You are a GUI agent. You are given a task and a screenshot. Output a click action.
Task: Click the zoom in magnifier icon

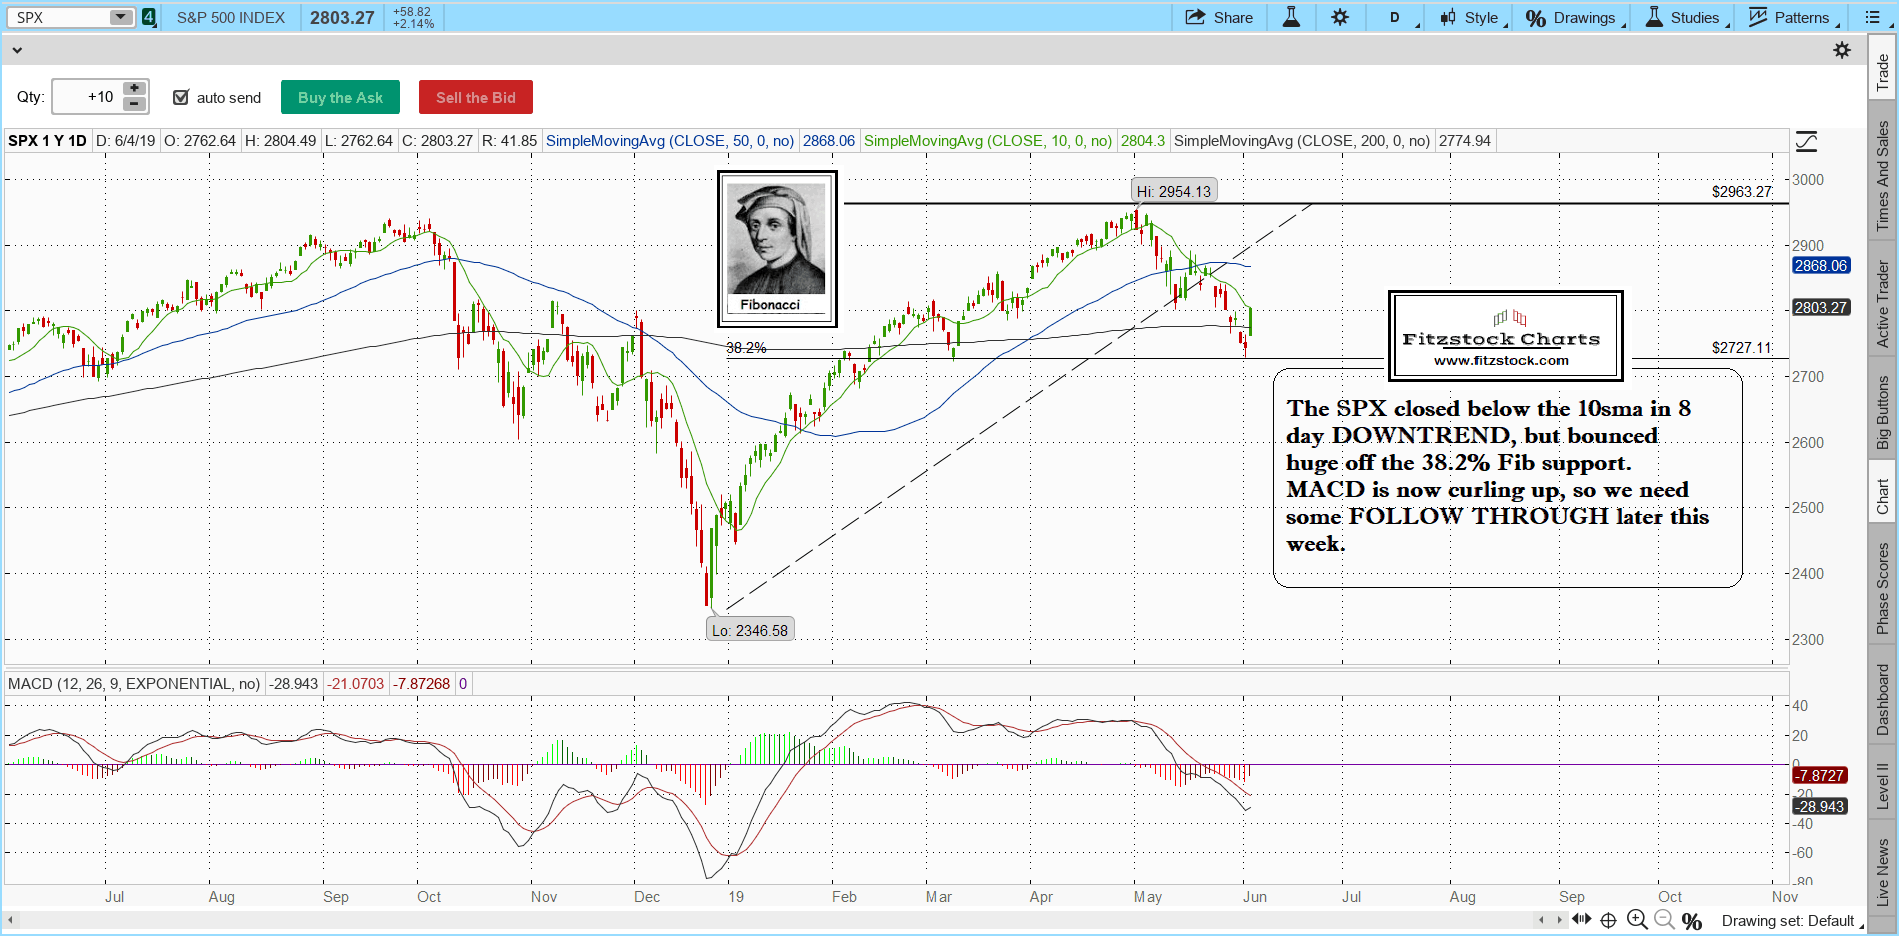(1637, 920)
